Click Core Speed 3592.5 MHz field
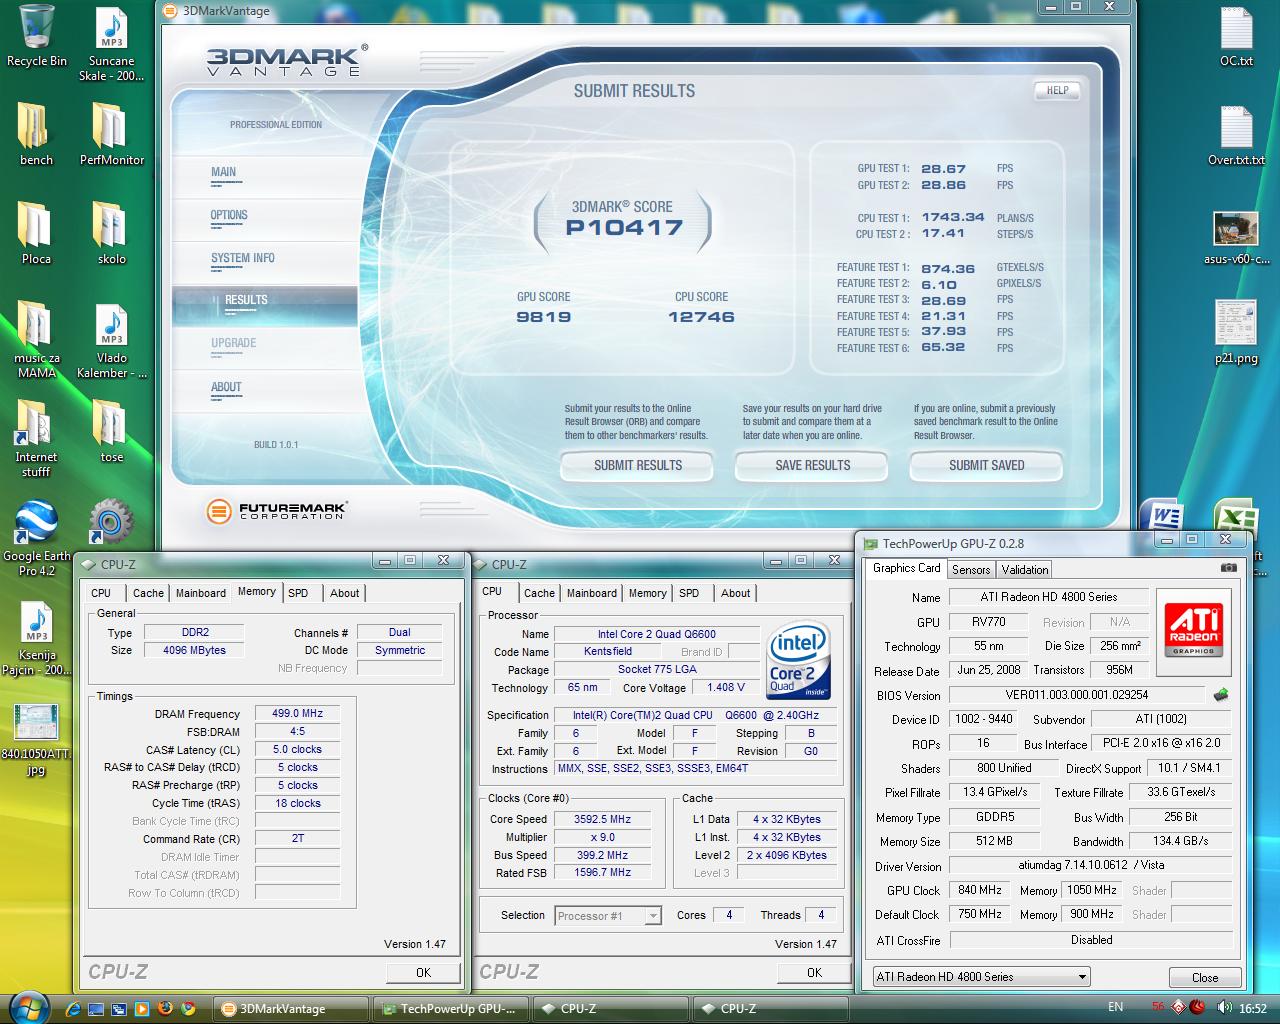 click(x=602, y=819)
